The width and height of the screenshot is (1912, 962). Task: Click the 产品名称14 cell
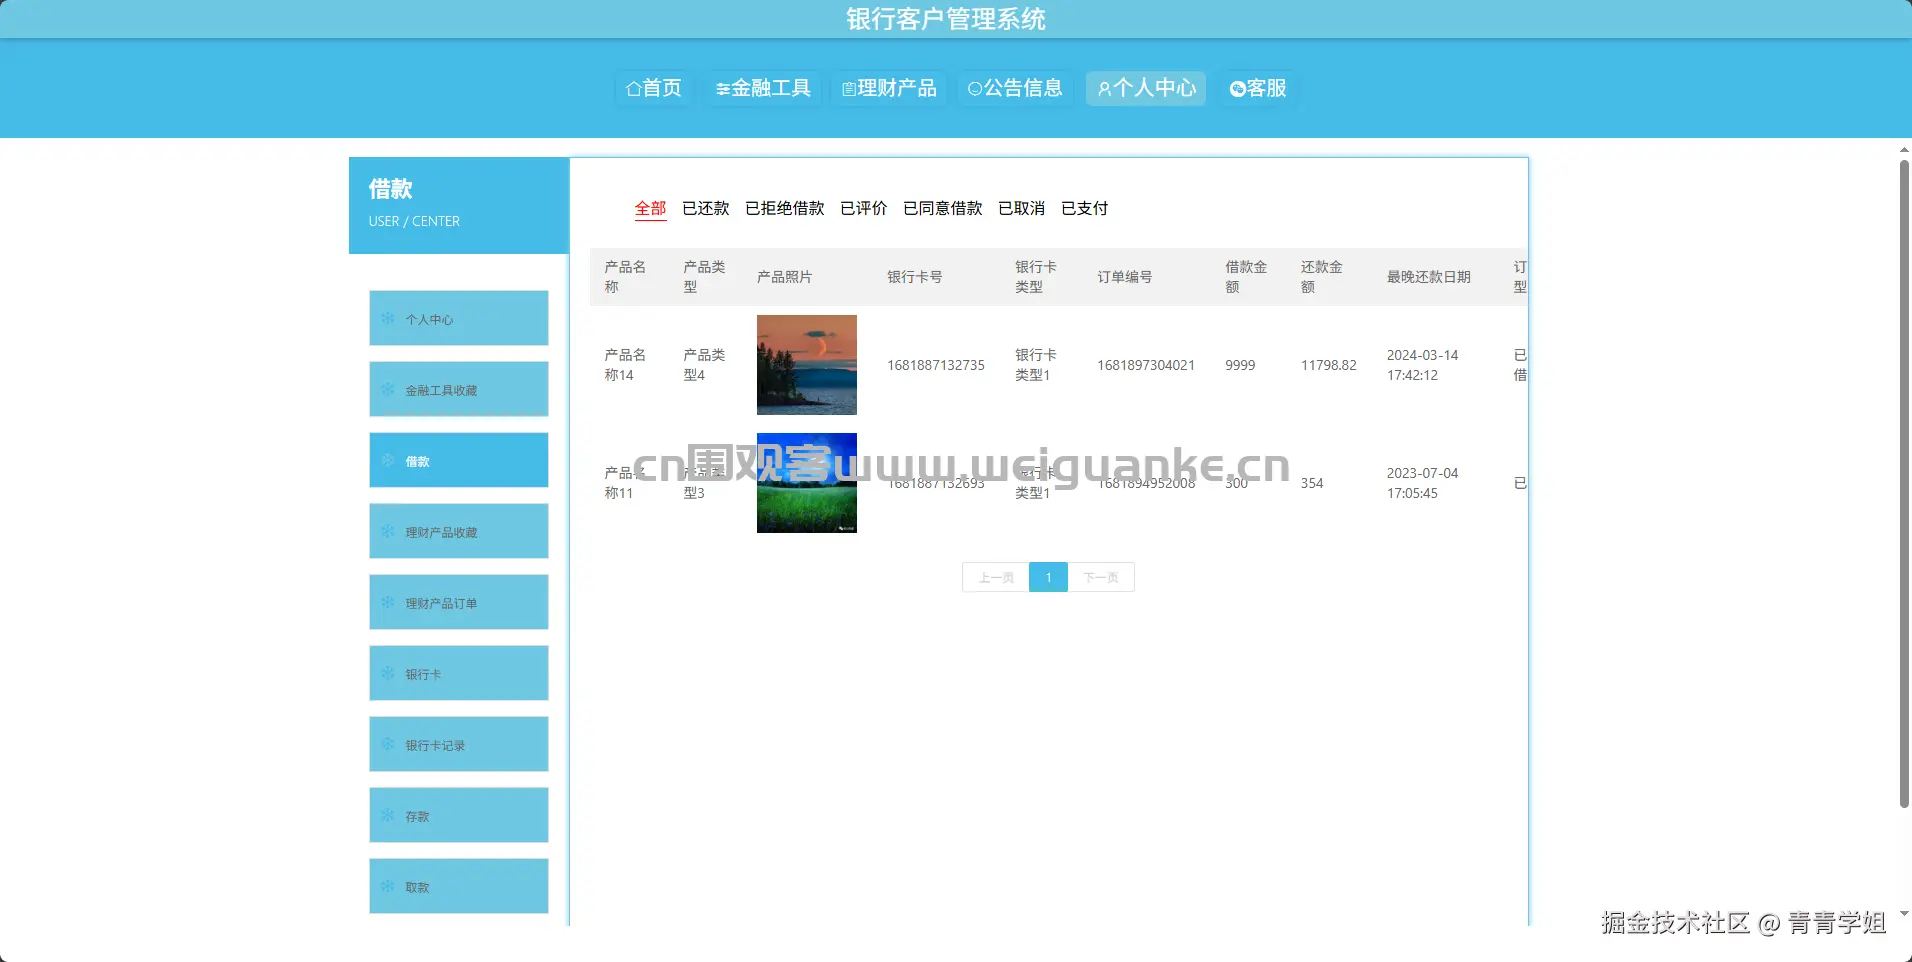coord(625,365)
